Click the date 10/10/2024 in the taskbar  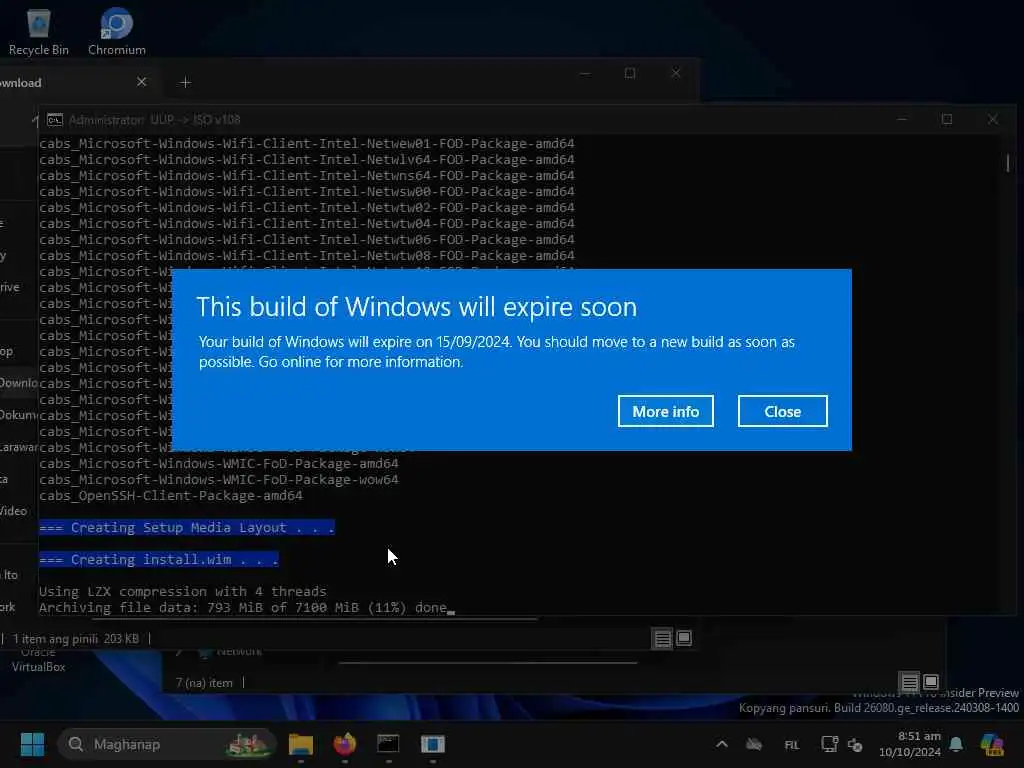910,752
